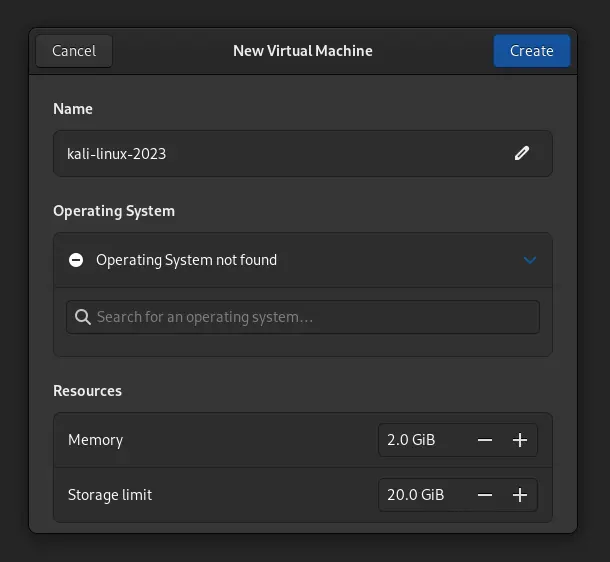Increase Storage limit with the plus button
The height and width of the screenshot is (562, 610).
click(520, 495)
